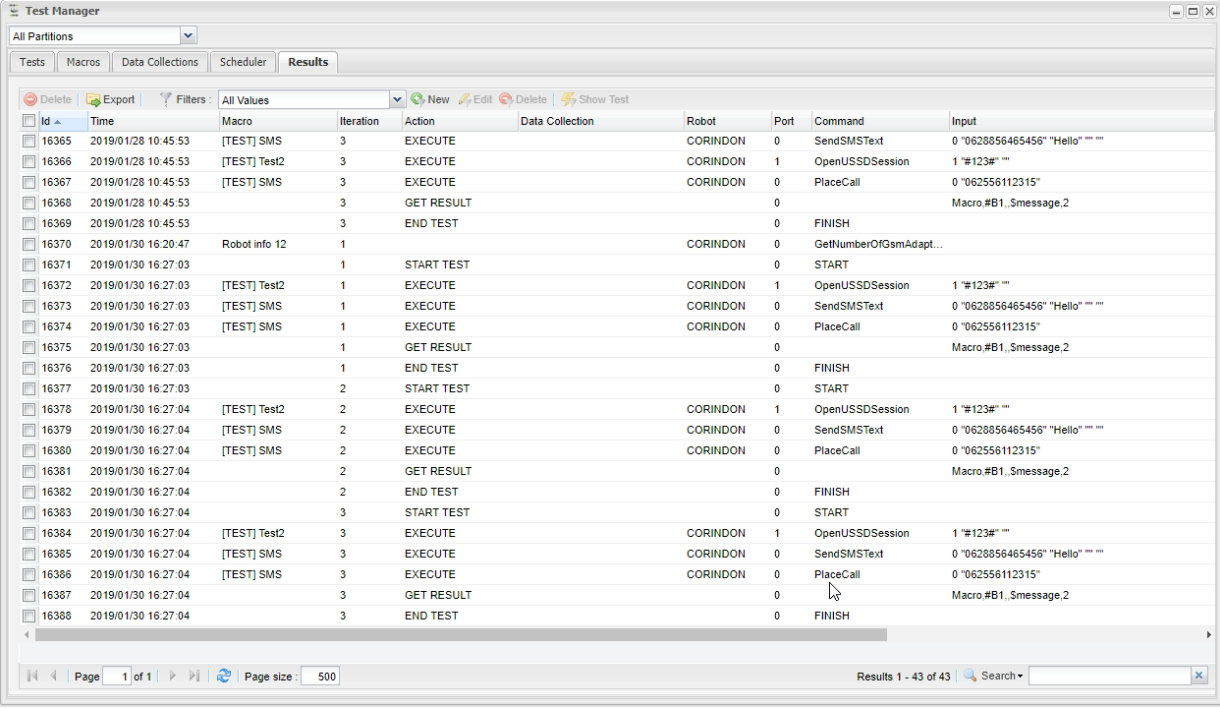The image size is (1220, 709).
Task: Click the Delete button next to Edit
Action: click(525, 100)
